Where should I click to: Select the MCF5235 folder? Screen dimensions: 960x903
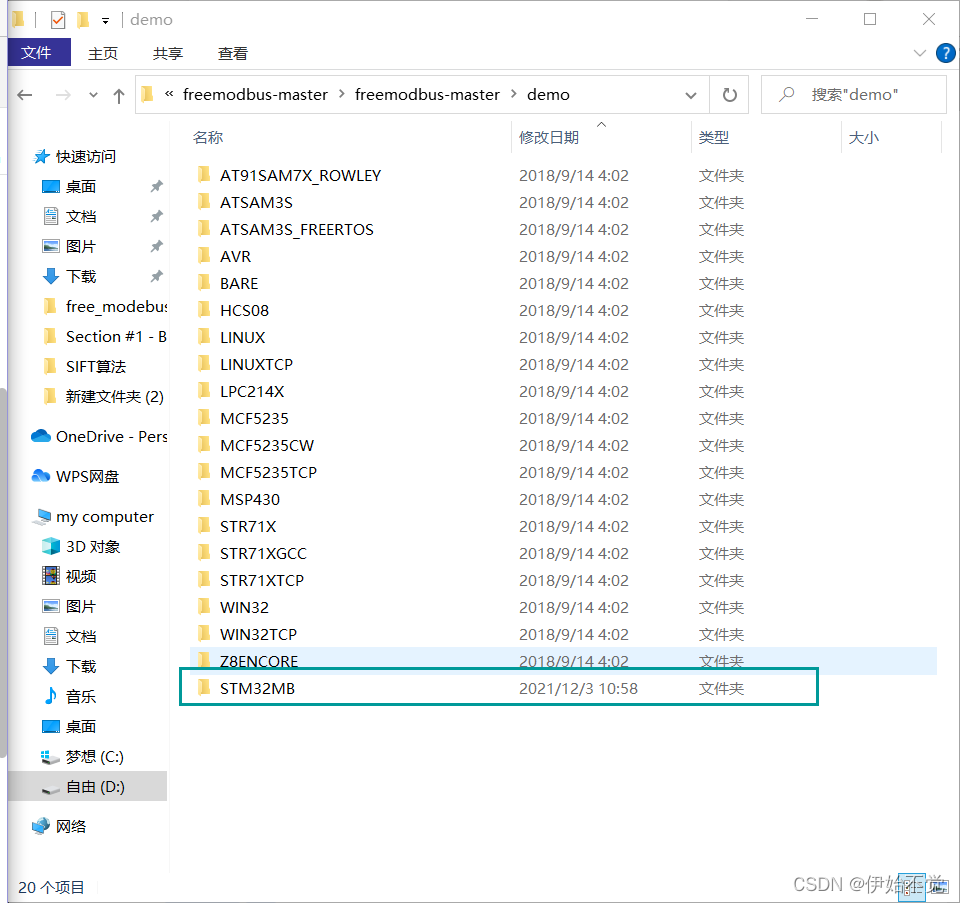(x=254, y=418)
